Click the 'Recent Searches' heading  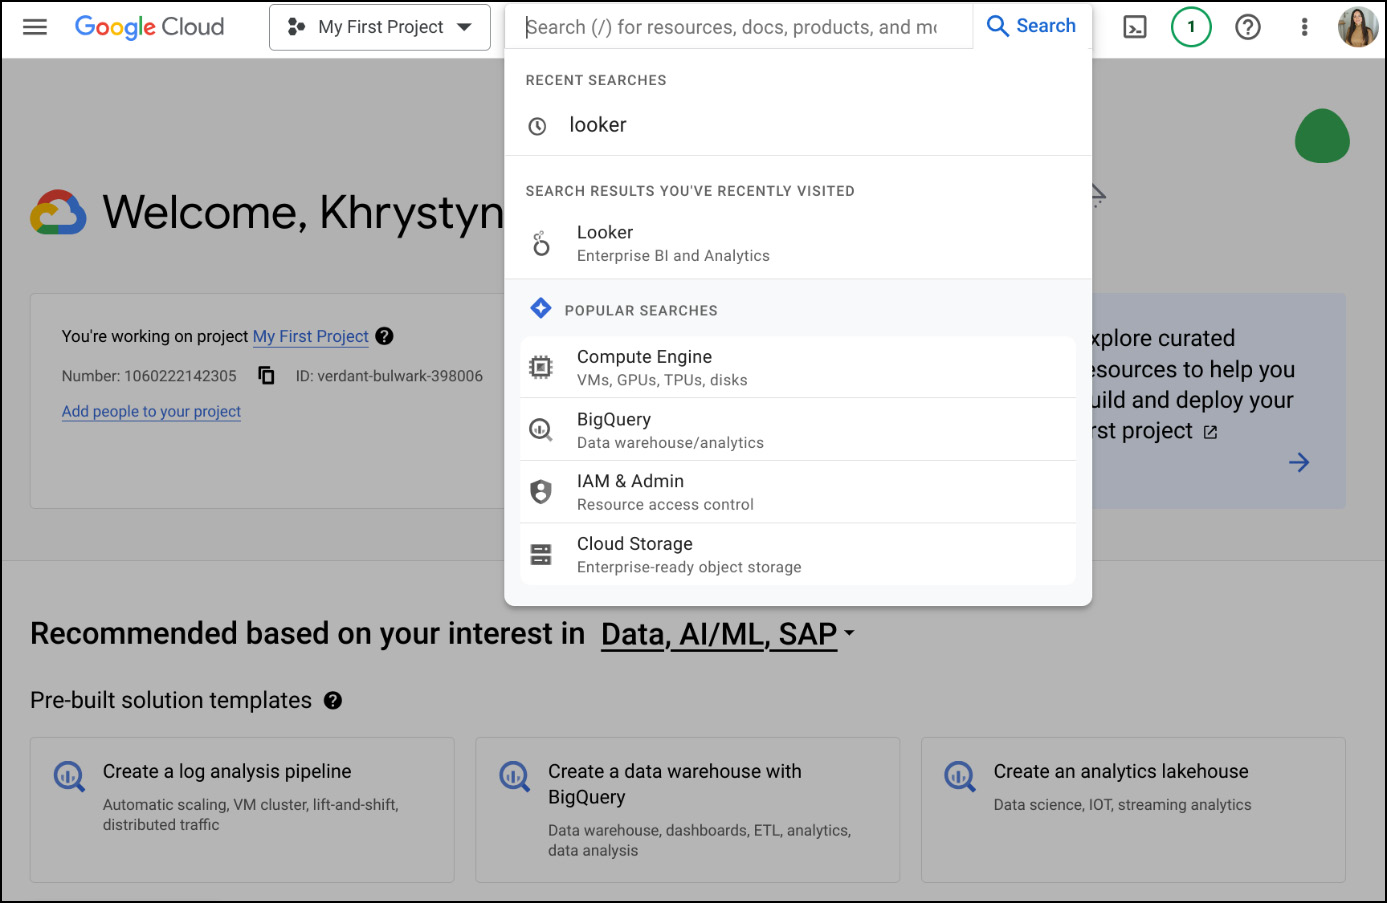pos(596,80)
